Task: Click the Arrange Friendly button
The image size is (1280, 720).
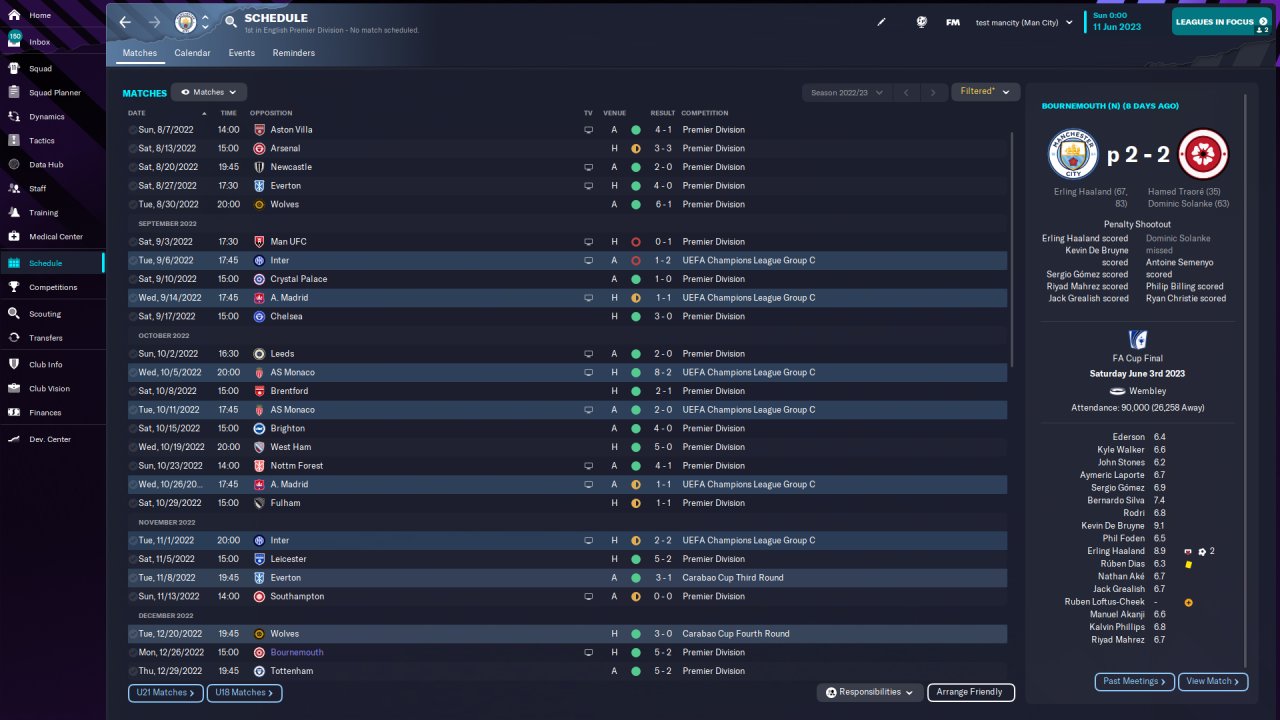Action: pyautogui.click(x=971, y=692)
